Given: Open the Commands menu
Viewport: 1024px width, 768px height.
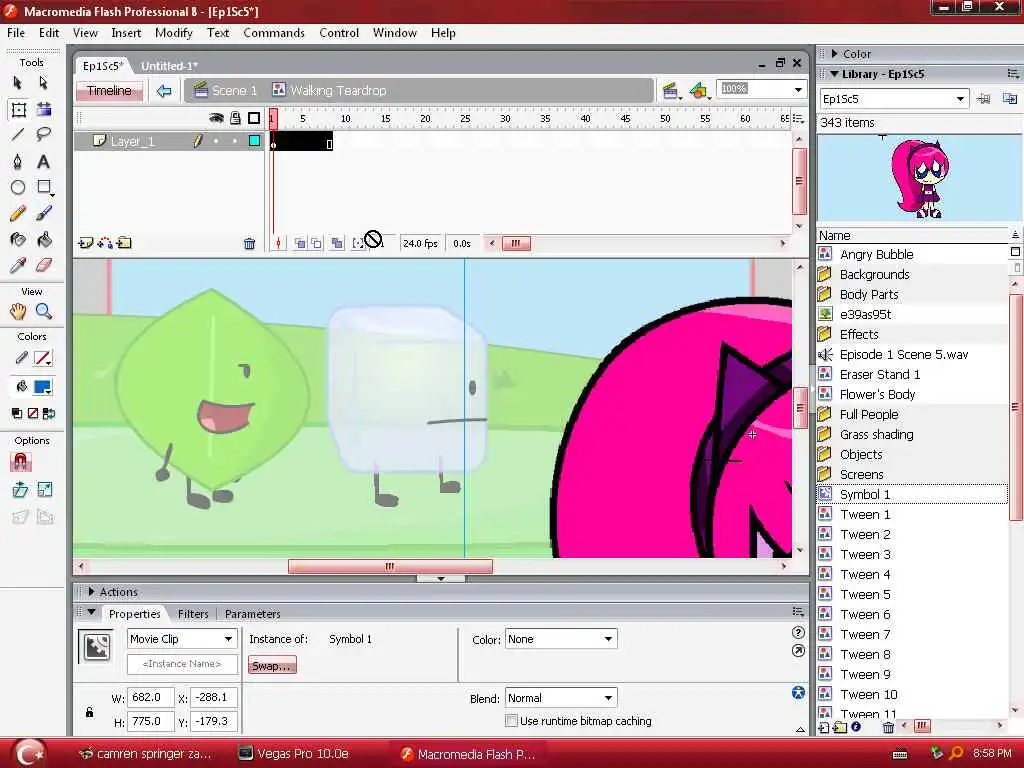Looking at the screenshot, I should point(274,33).
